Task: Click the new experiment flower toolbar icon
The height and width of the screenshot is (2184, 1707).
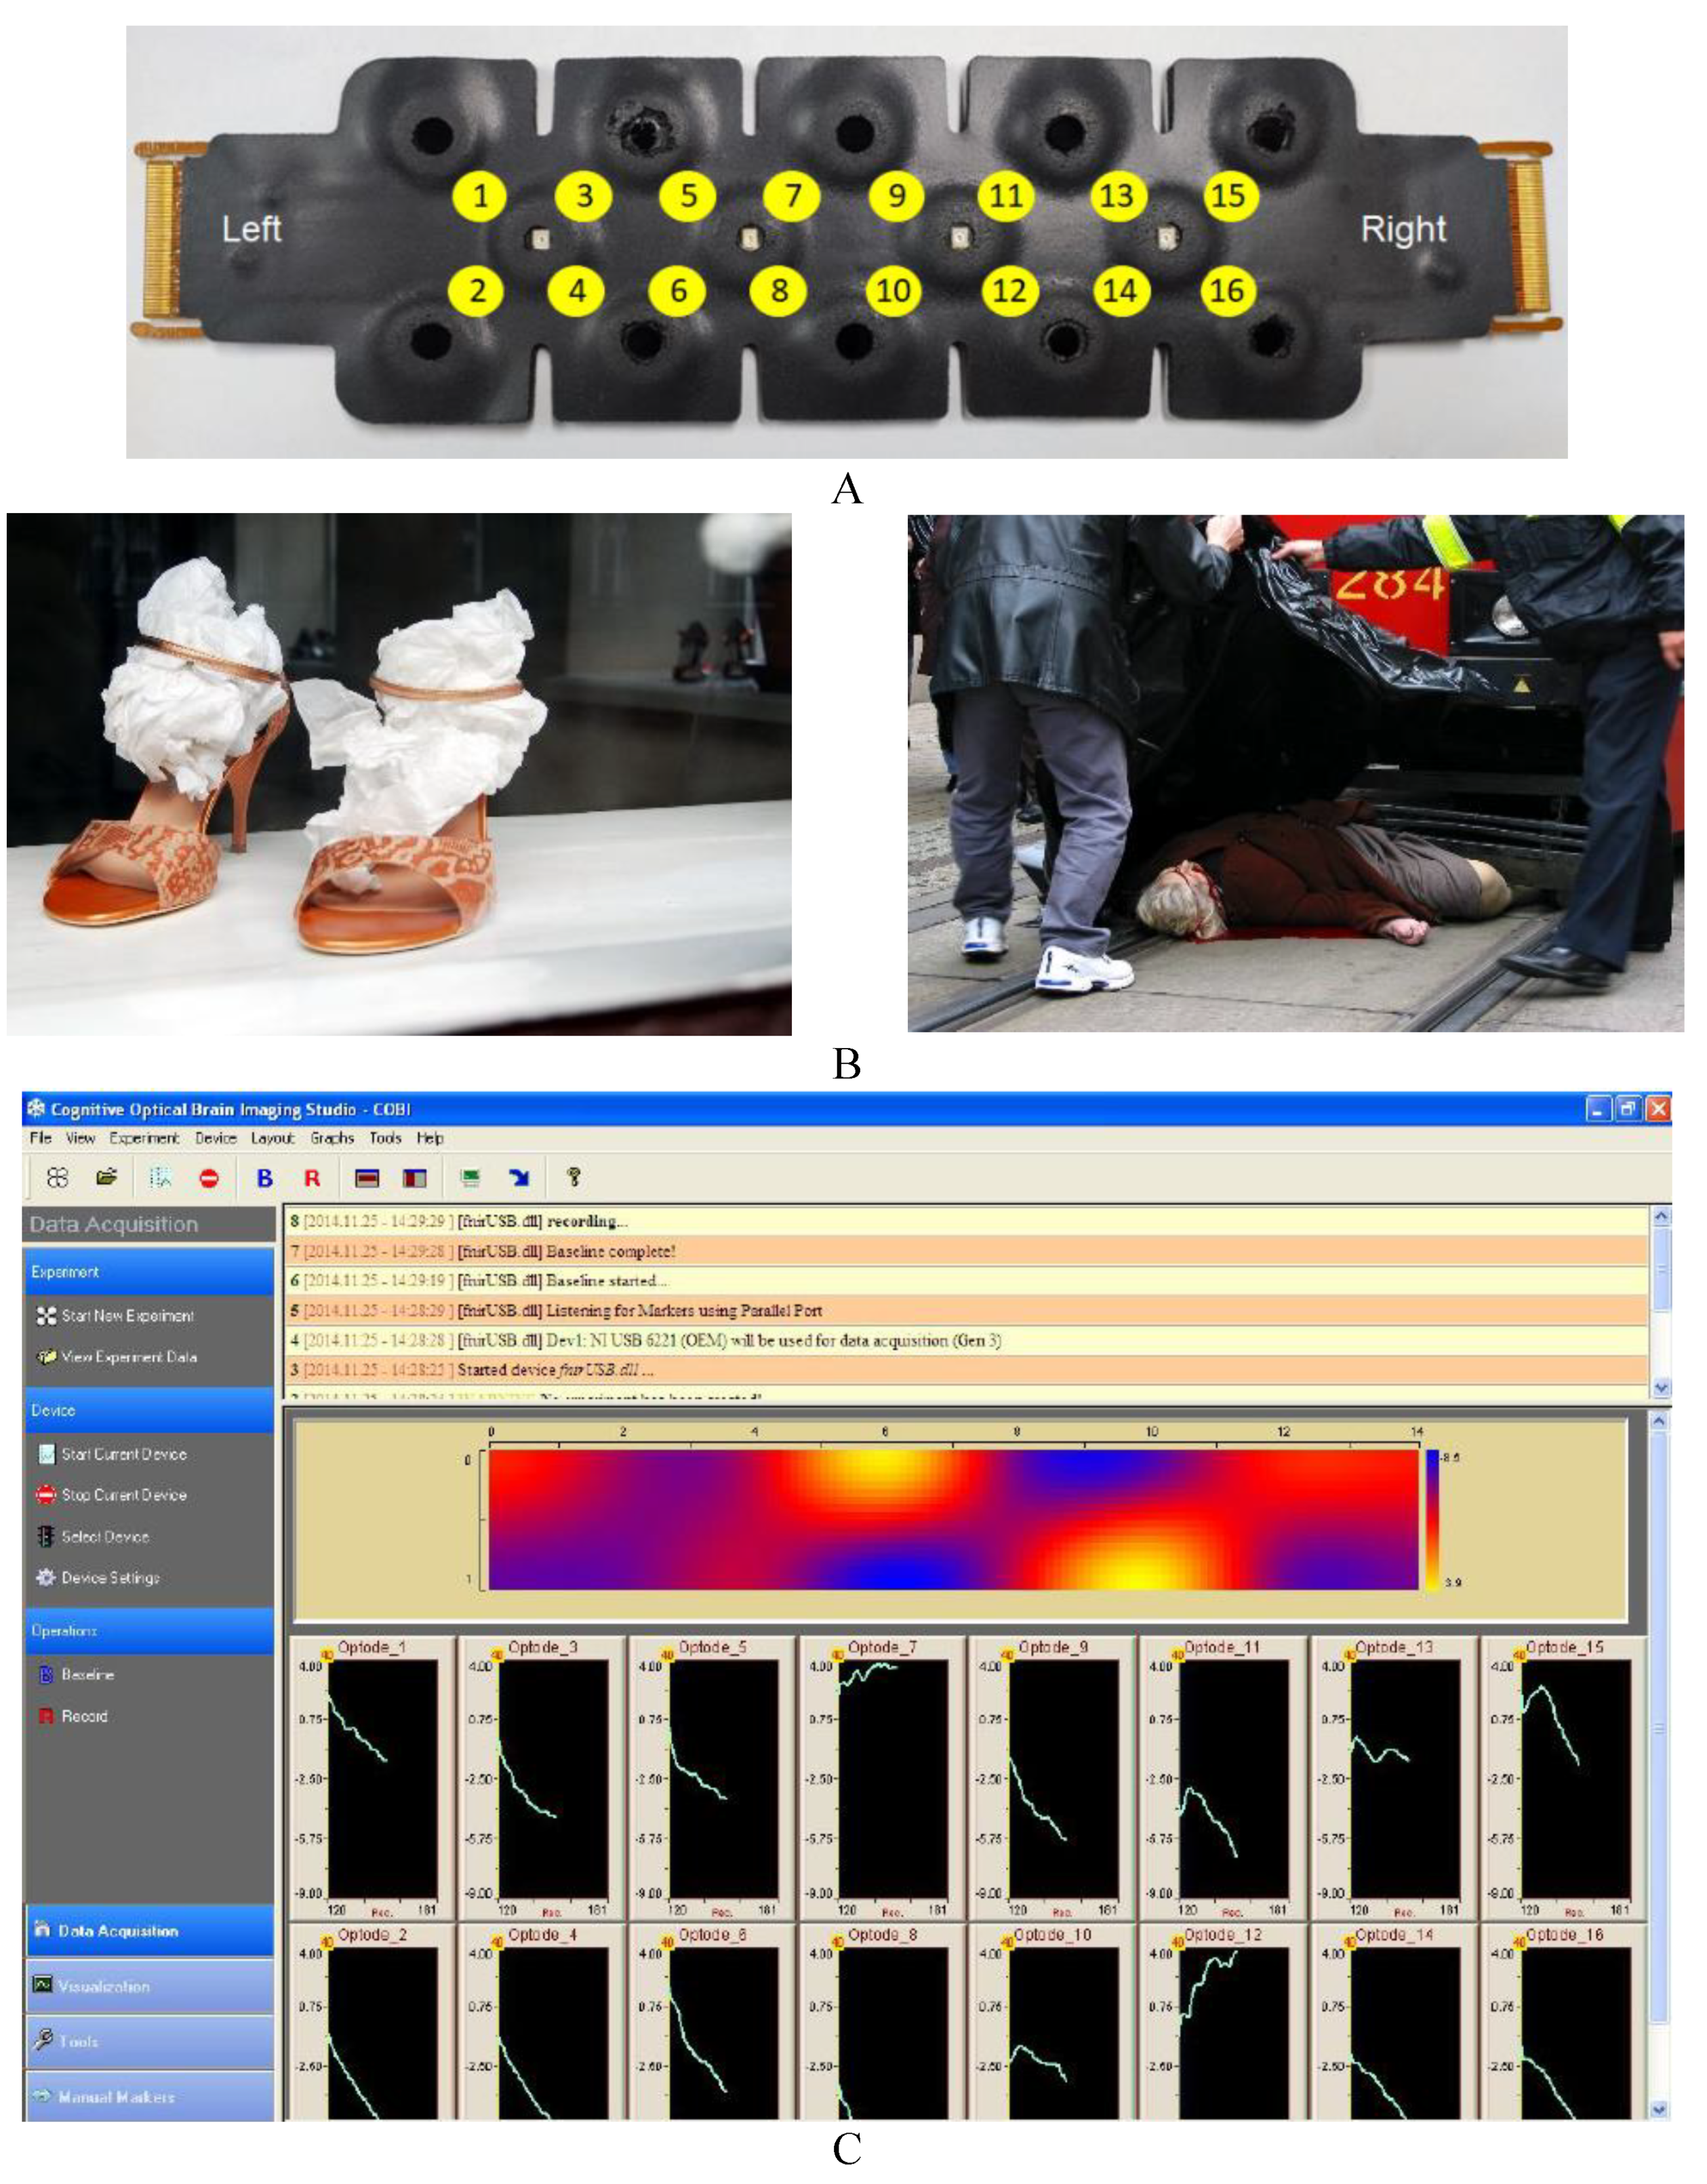Action: pos(57,1177)
